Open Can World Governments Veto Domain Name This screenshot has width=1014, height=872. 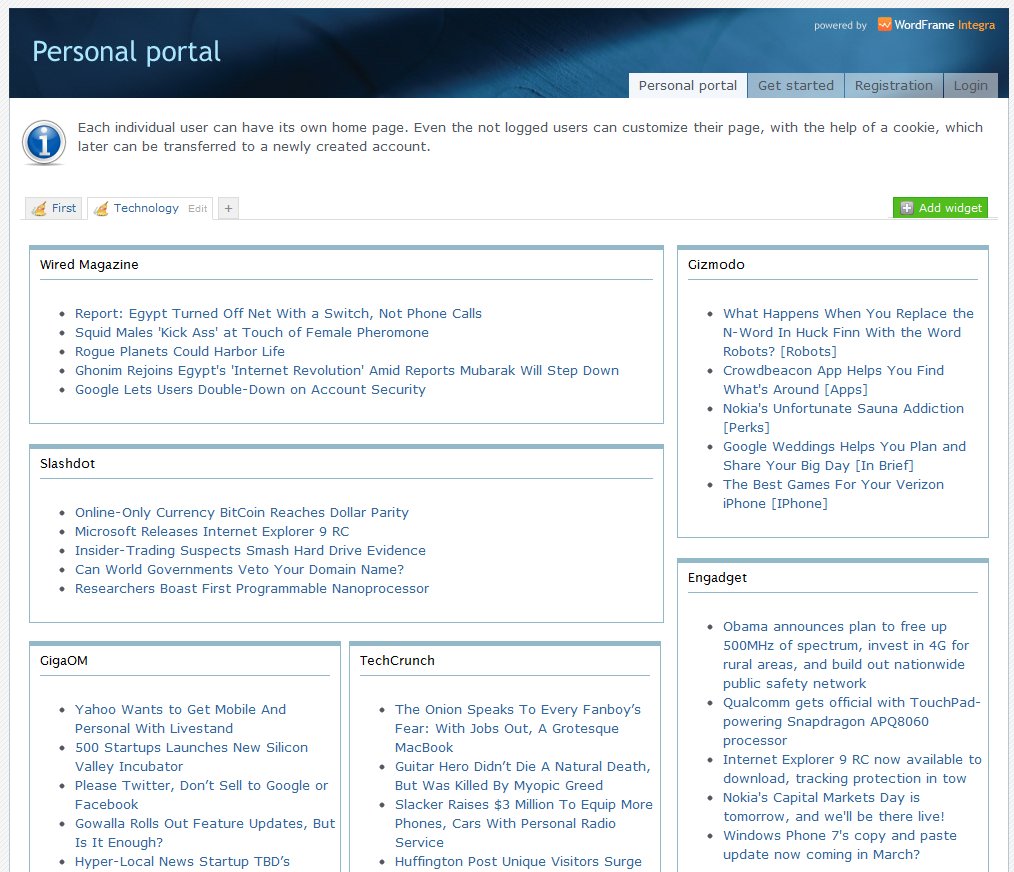pyautogui.click(x=239, y=569)
